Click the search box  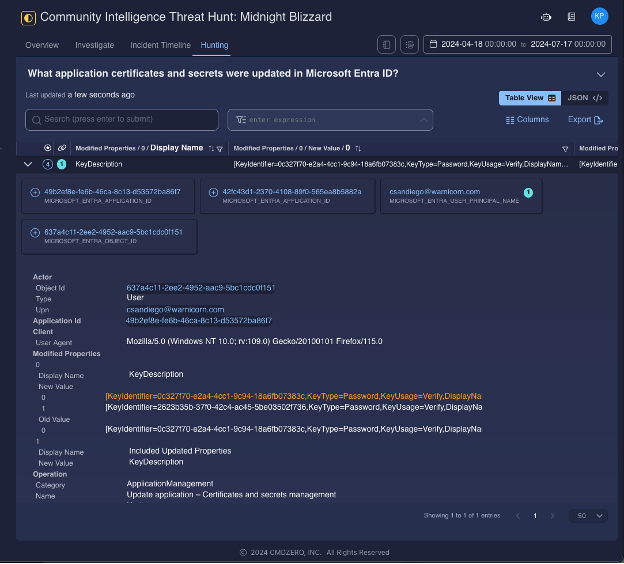[122, 120]
